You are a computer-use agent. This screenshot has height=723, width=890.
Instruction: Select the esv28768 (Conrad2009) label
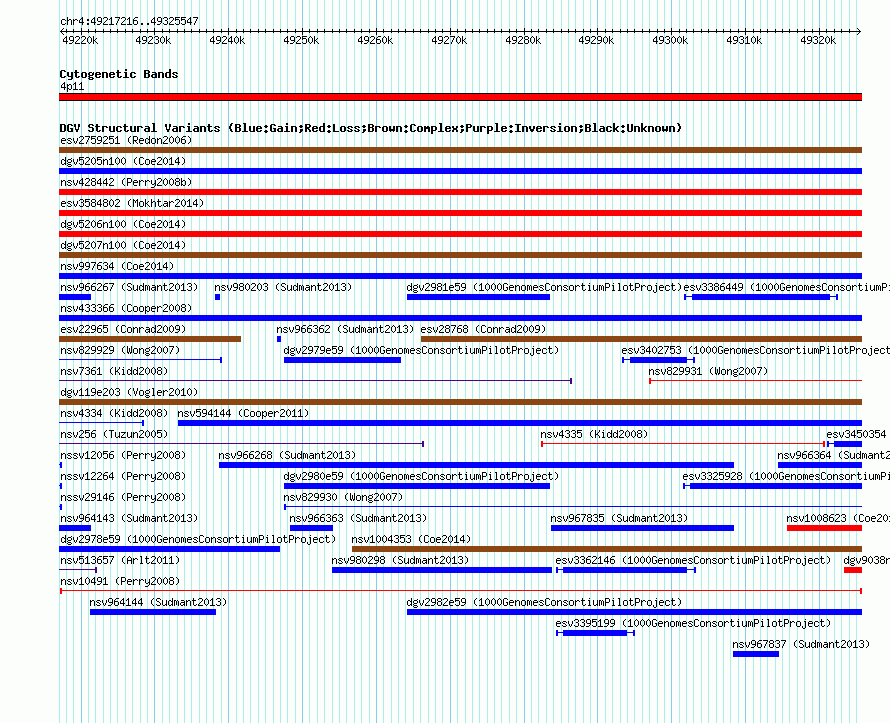[483, 329]
